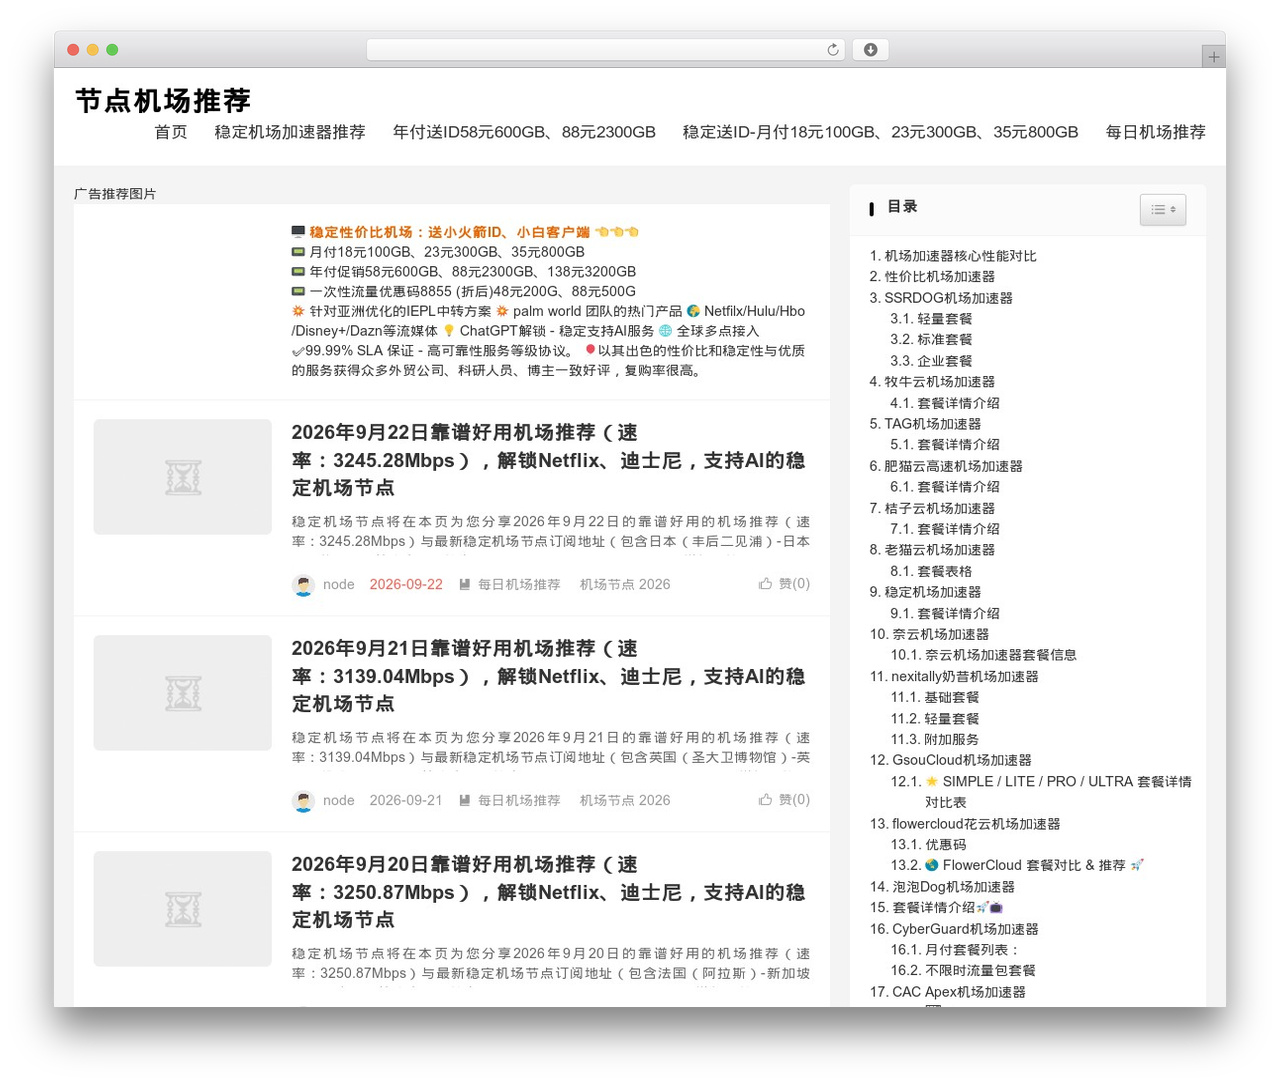This screenshot has height=1084, width=1280.
Task: Go to the 首页 menu item
Action: [171, 132]
